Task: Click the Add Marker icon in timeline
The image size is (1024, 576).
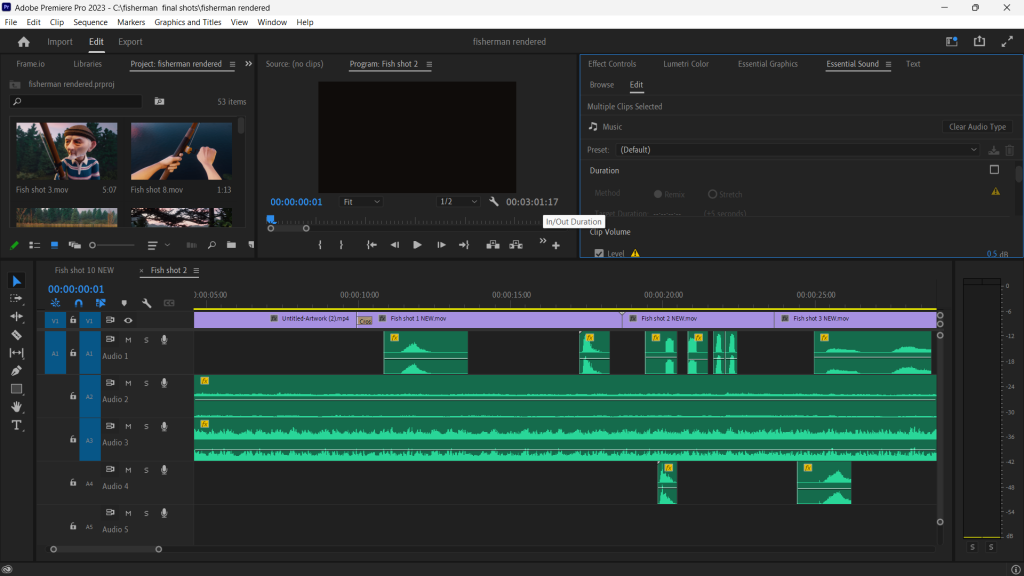Action: point(124,303)
